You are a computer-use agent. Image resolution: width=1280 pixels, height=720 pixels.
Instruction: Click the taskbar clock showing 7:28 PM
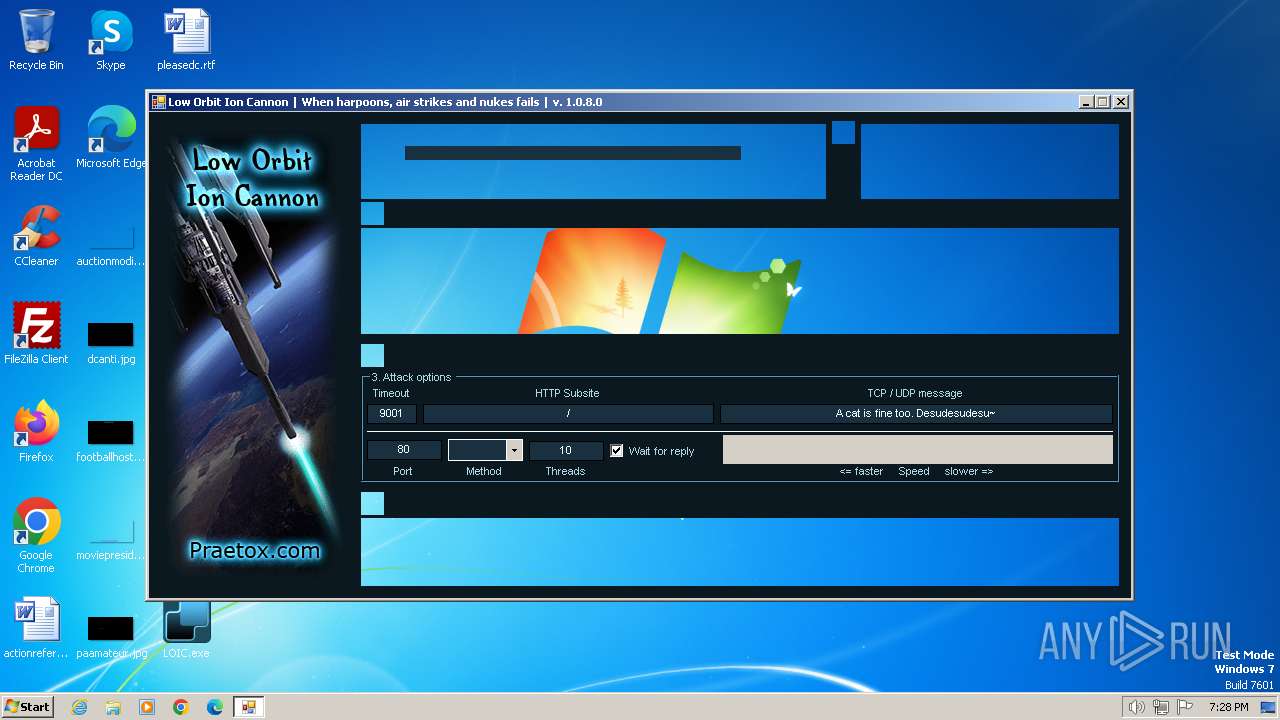click(1228, 707)
